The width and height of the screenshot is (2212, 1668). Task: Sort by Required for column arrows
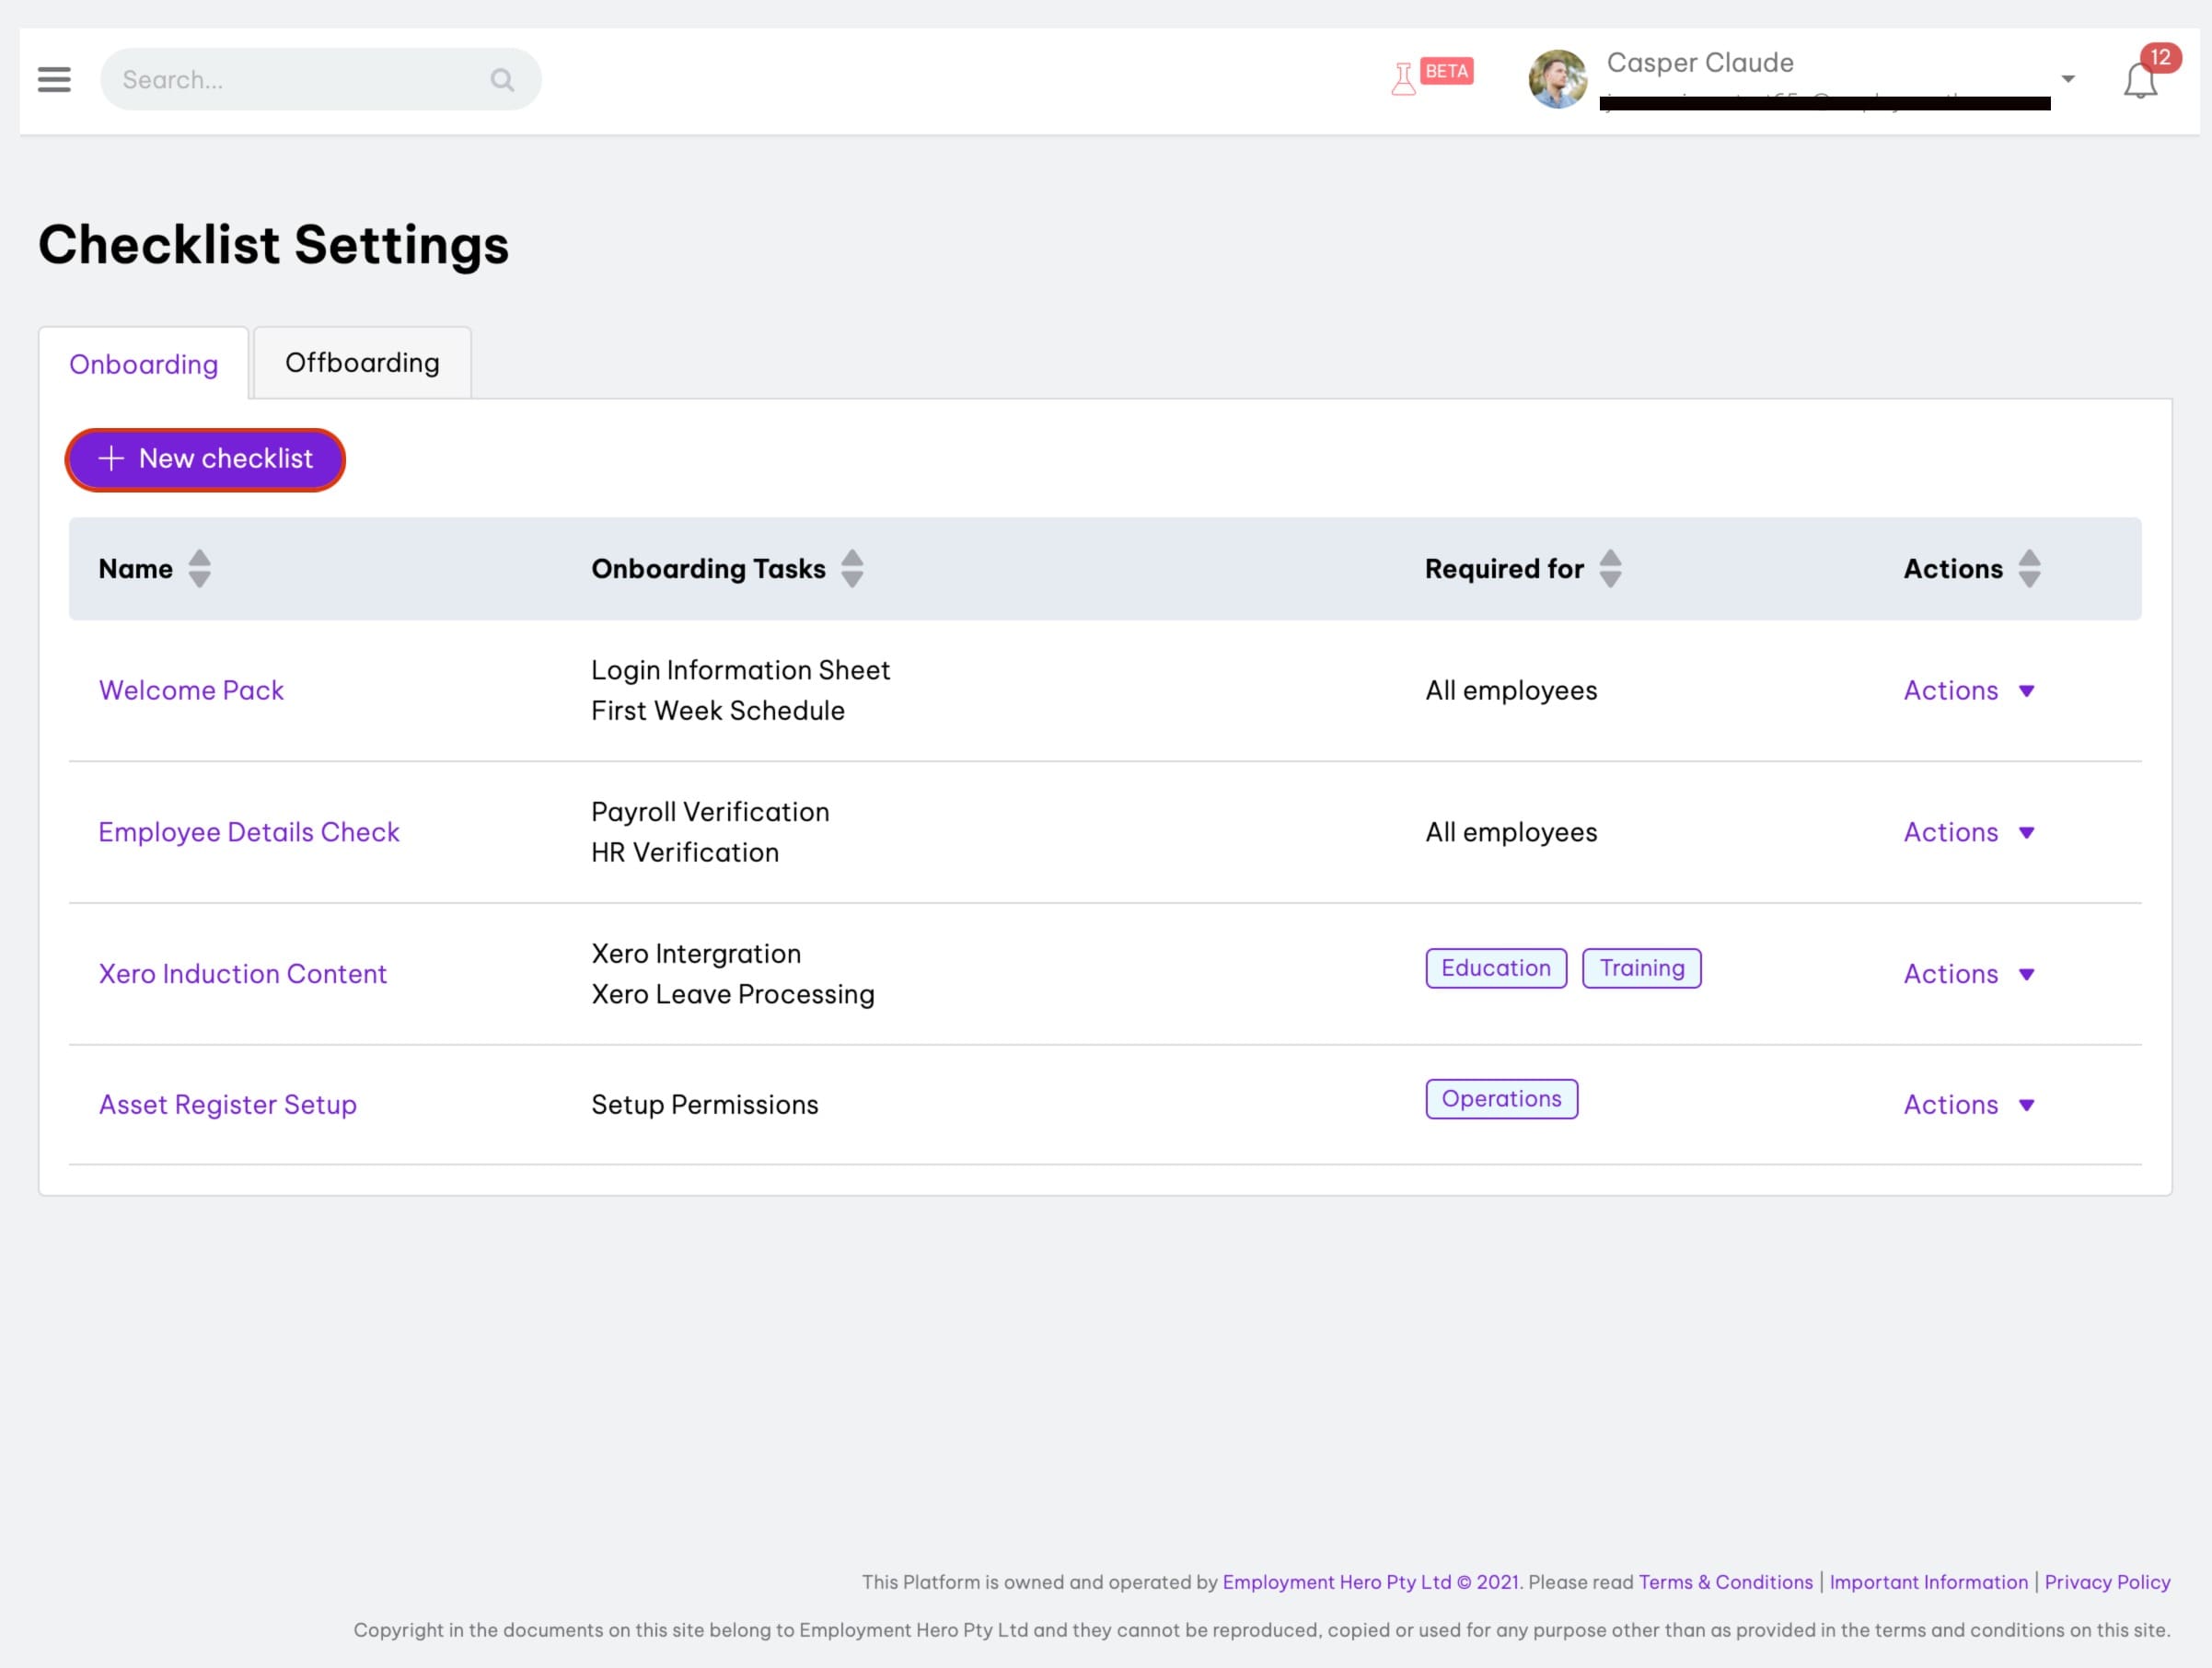(x=1610, y=569)
